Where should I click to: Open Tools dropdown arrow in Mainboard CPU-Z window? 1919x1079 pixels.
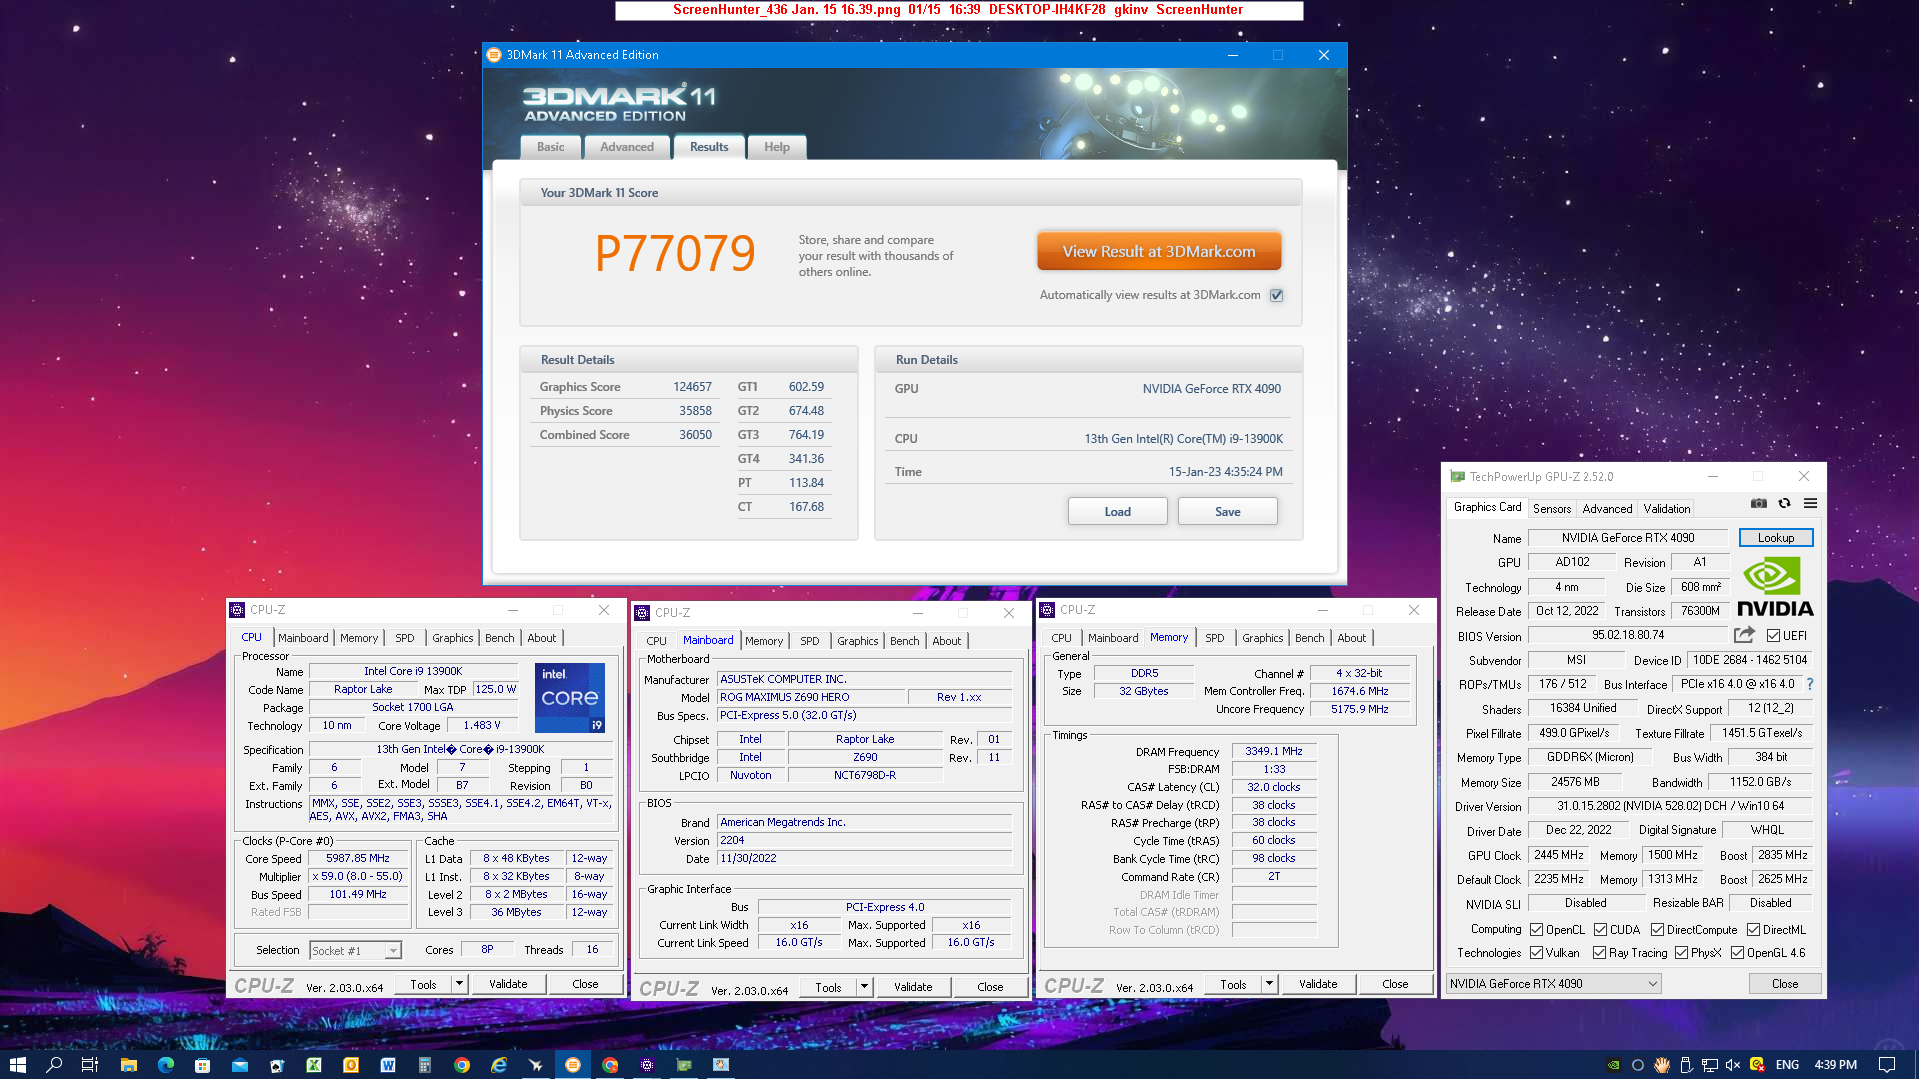click(x=864, y=987)
